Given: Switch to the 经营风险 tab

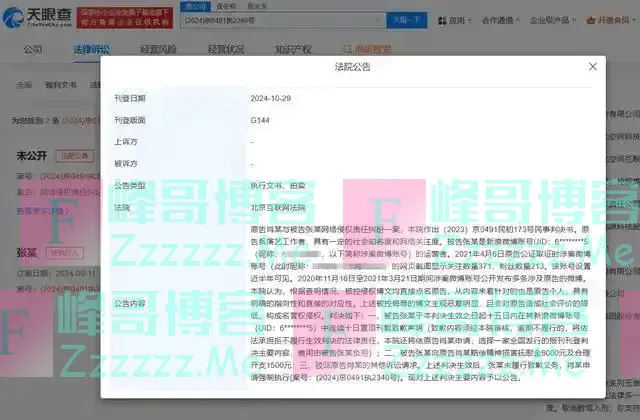Looking at the screenshot, I should 158,49.
